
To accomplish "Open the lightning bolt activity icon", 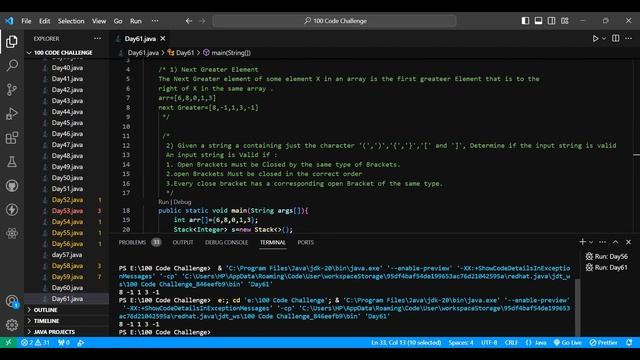I will [12, 210].
